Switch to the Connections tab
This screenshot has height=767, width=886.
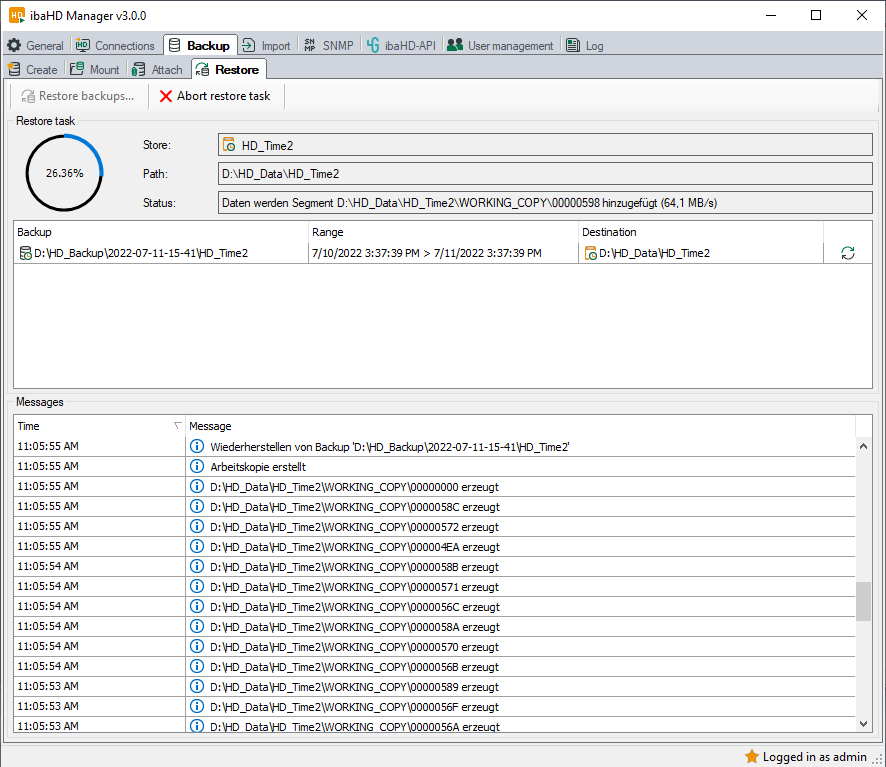point(116,45)
